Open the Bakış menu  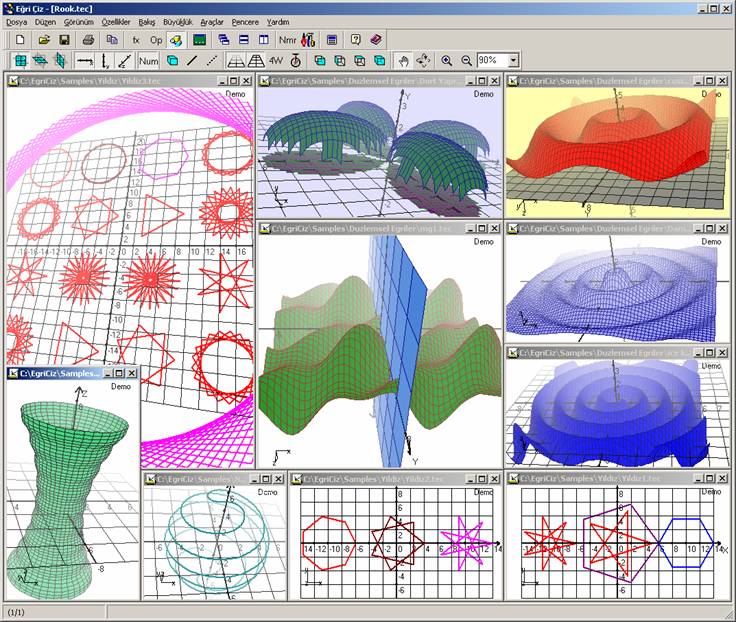click(146, 22)
